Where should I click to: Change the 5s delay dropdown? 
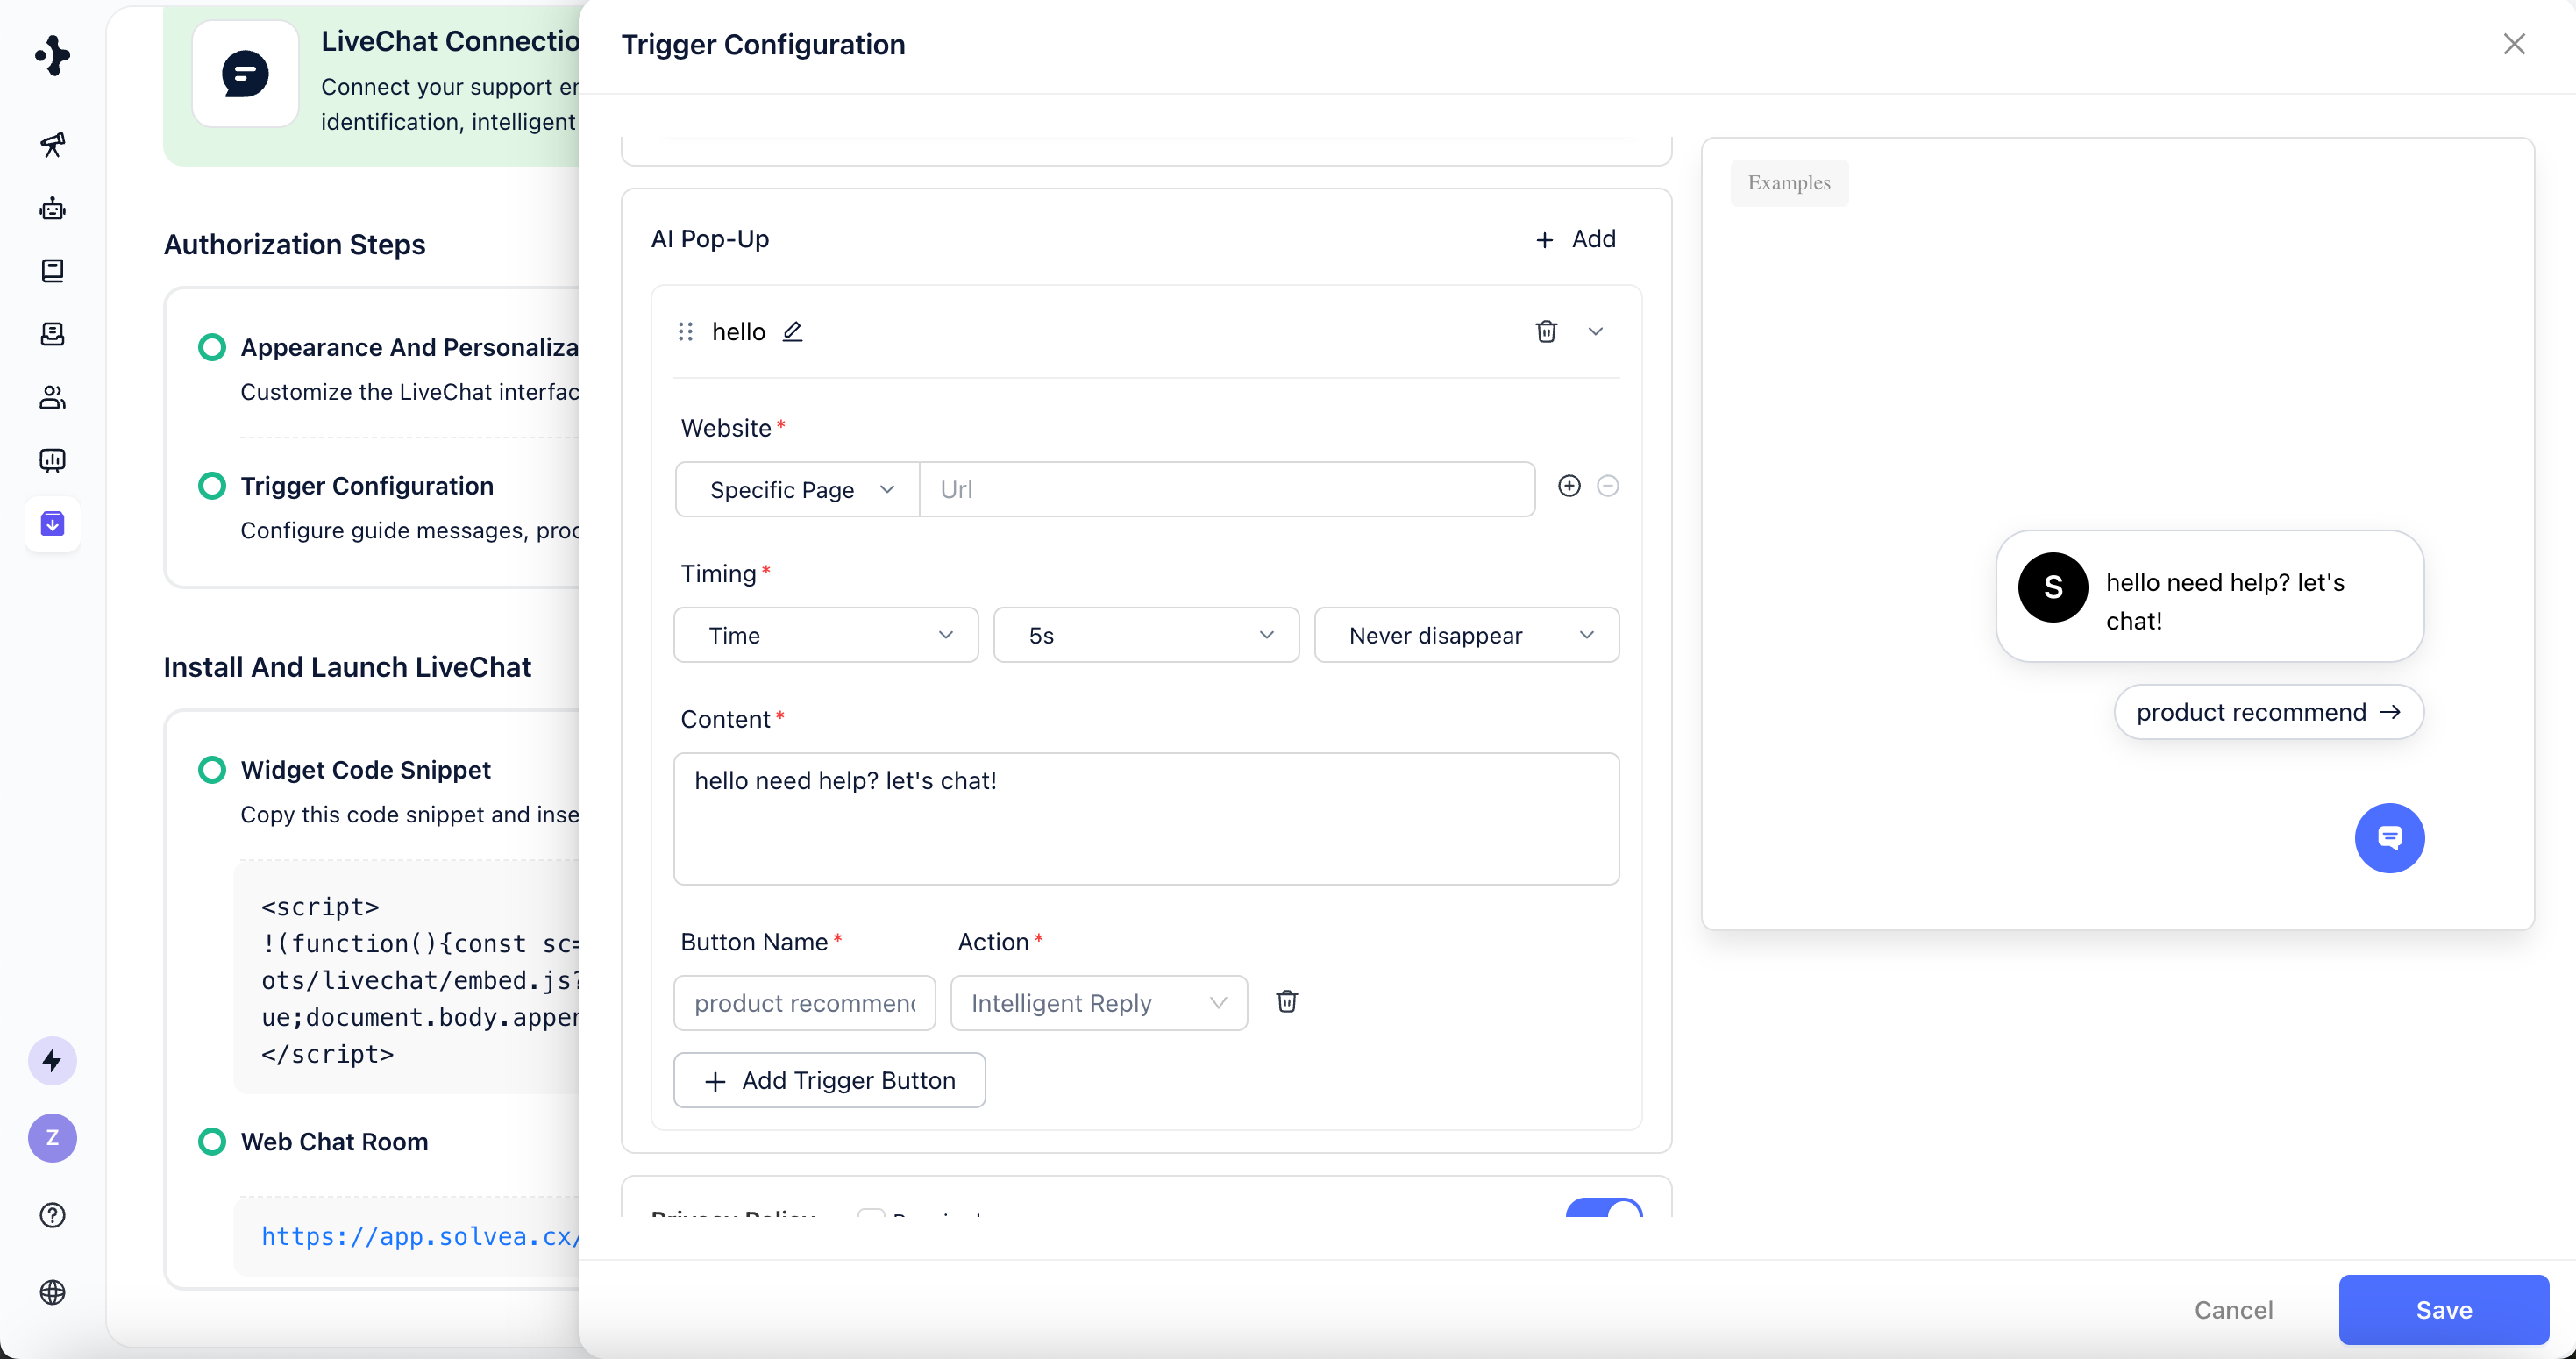click(x=1145, y=635)
